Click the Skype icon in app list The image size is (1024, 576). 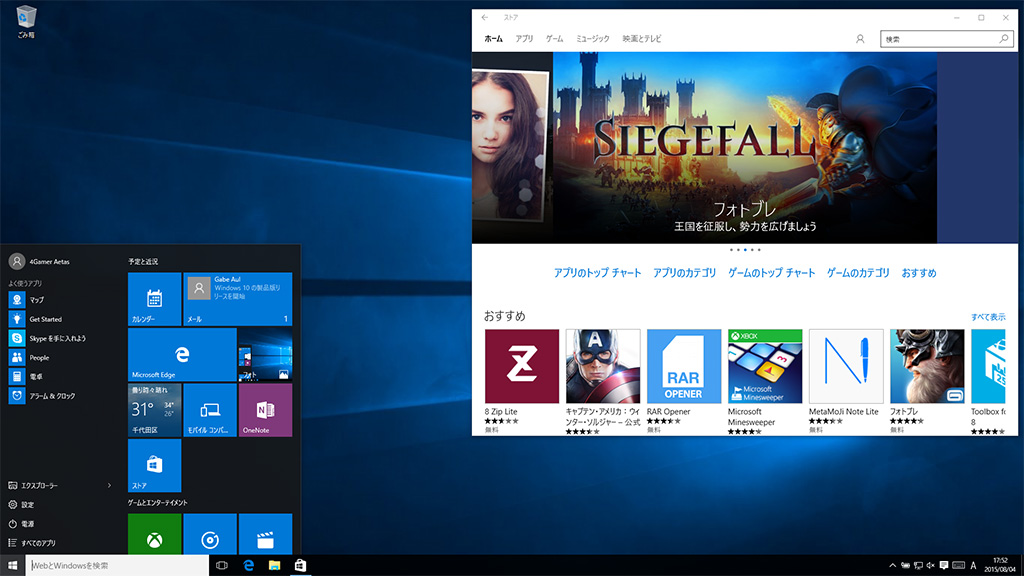click(x=17, y=338)
